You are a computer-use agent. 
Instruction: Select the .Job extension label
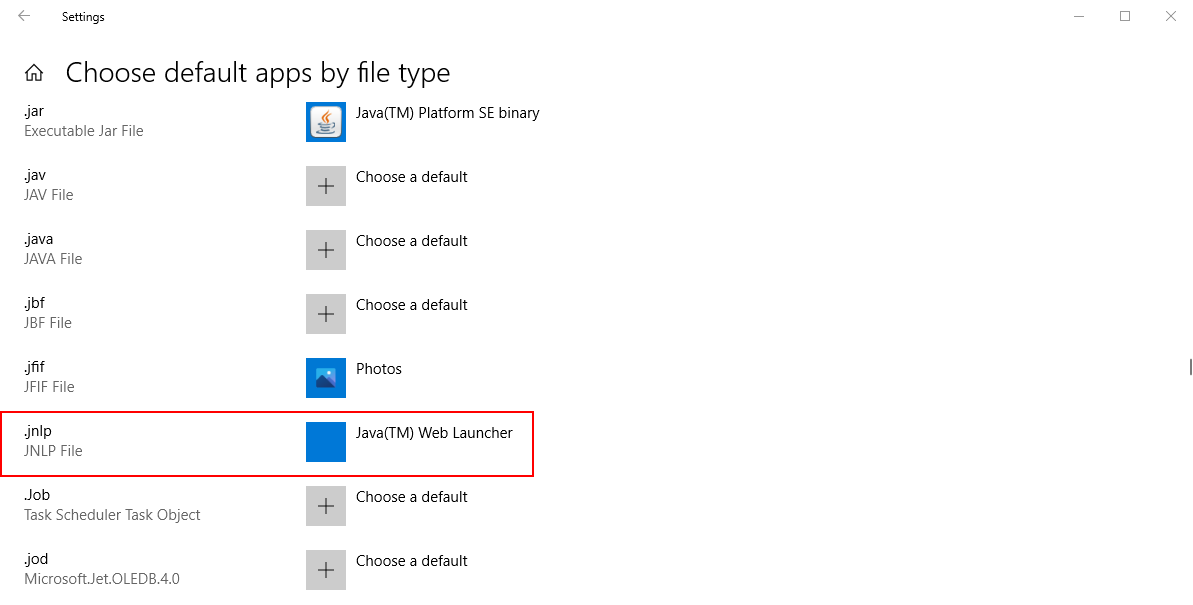coord(37,495)
